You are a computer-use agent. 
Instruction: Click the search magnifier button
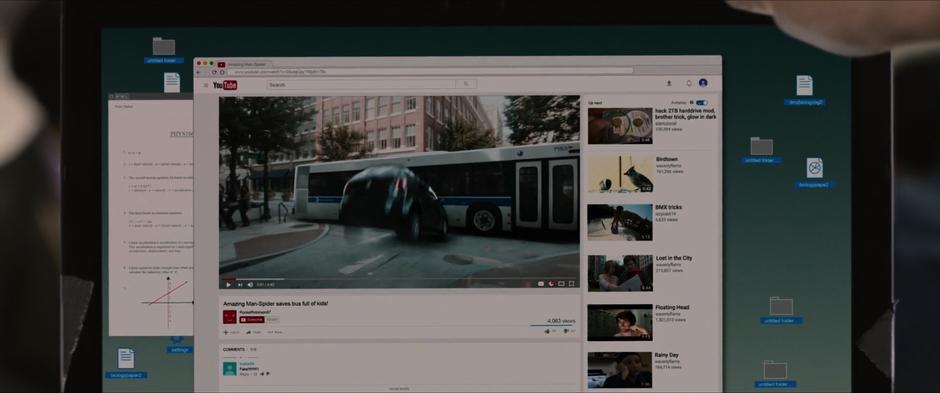(x=466, y=84)
